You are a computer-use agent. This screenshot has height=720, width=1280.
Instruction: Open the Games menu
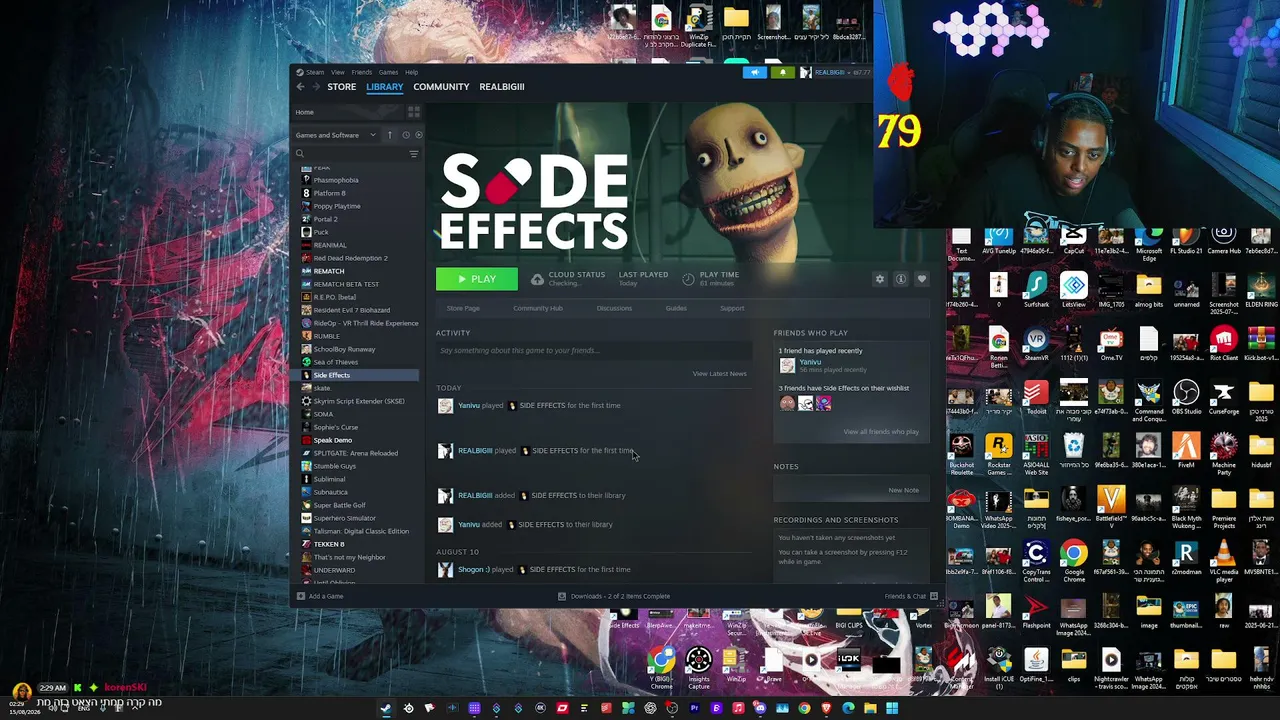click(x=388, y=72)
